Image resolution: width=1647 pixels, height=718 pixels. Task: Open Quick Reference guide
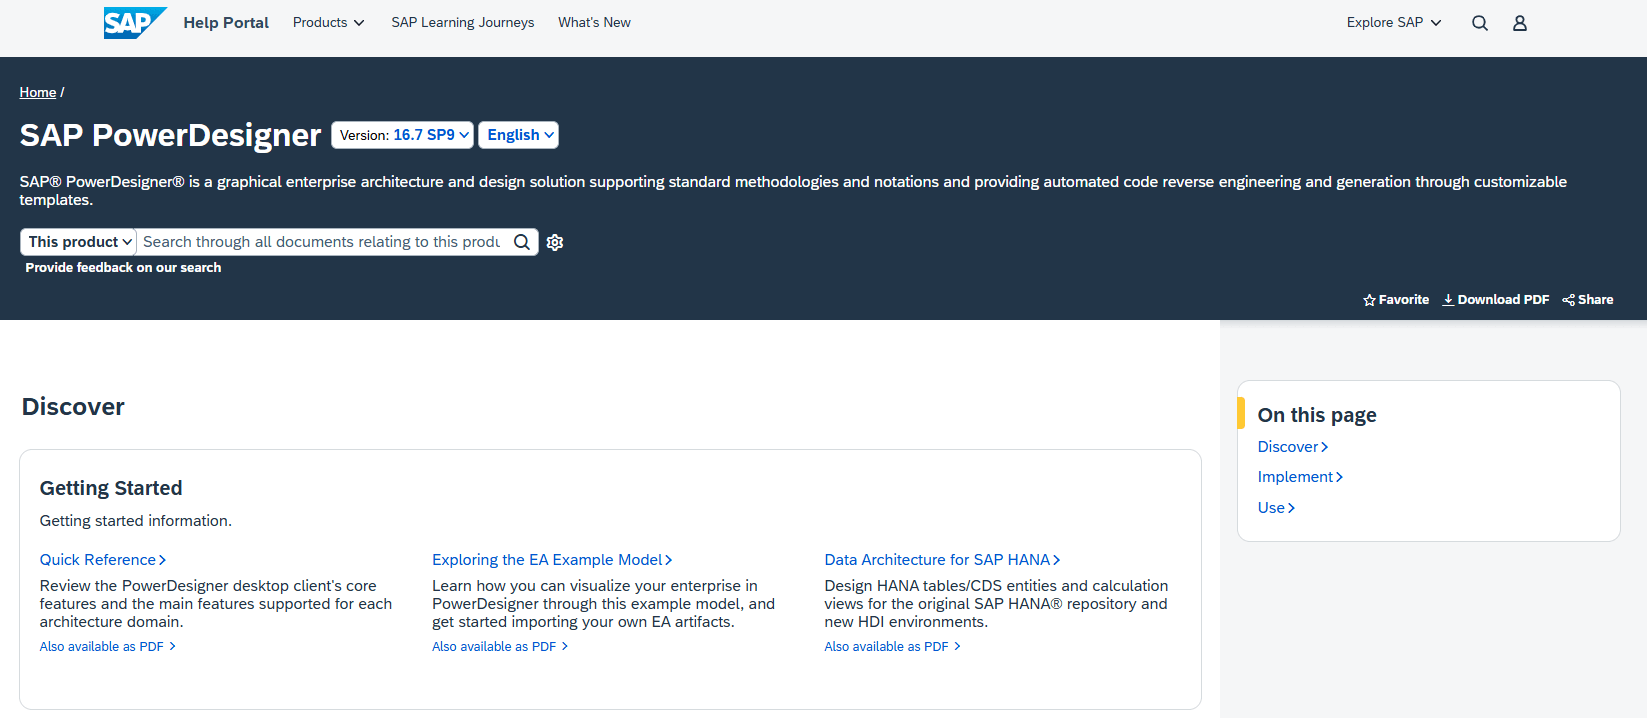click(x=103, y=560)
